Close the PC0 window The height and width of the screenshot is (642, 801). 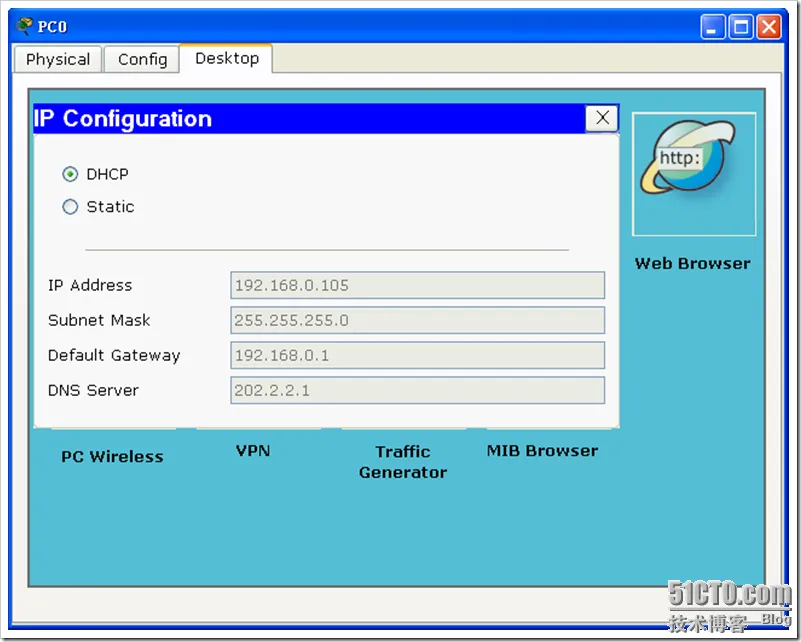(x=769, y=27)
